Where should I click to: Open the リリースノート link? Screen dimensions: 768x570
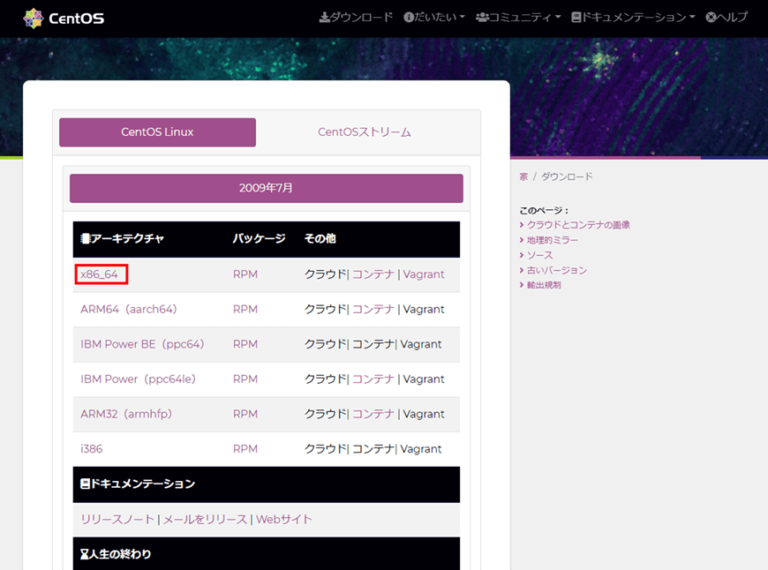117,519
